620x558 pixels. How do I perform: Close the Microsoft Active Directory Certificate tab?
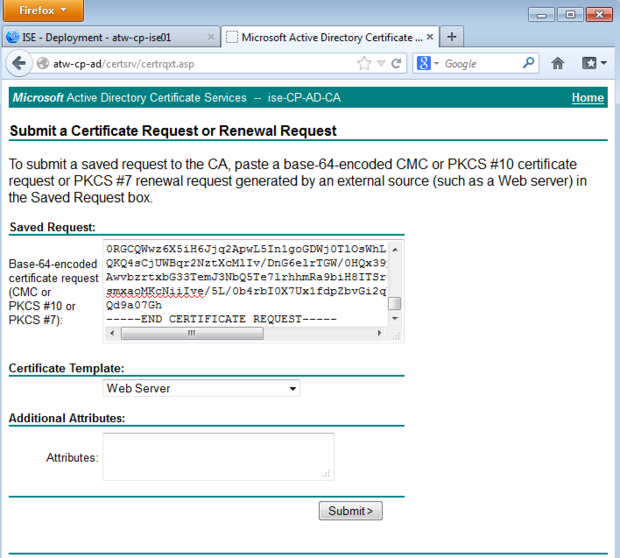tap(430, 37)
